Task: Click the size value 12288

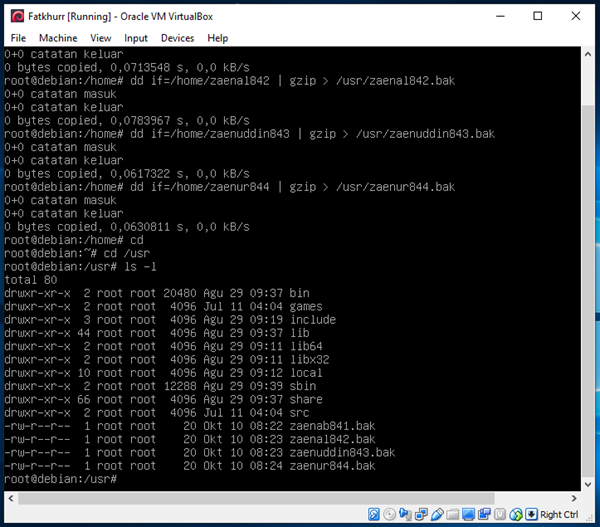Action: pyautogui.click(x=180, y=386)
